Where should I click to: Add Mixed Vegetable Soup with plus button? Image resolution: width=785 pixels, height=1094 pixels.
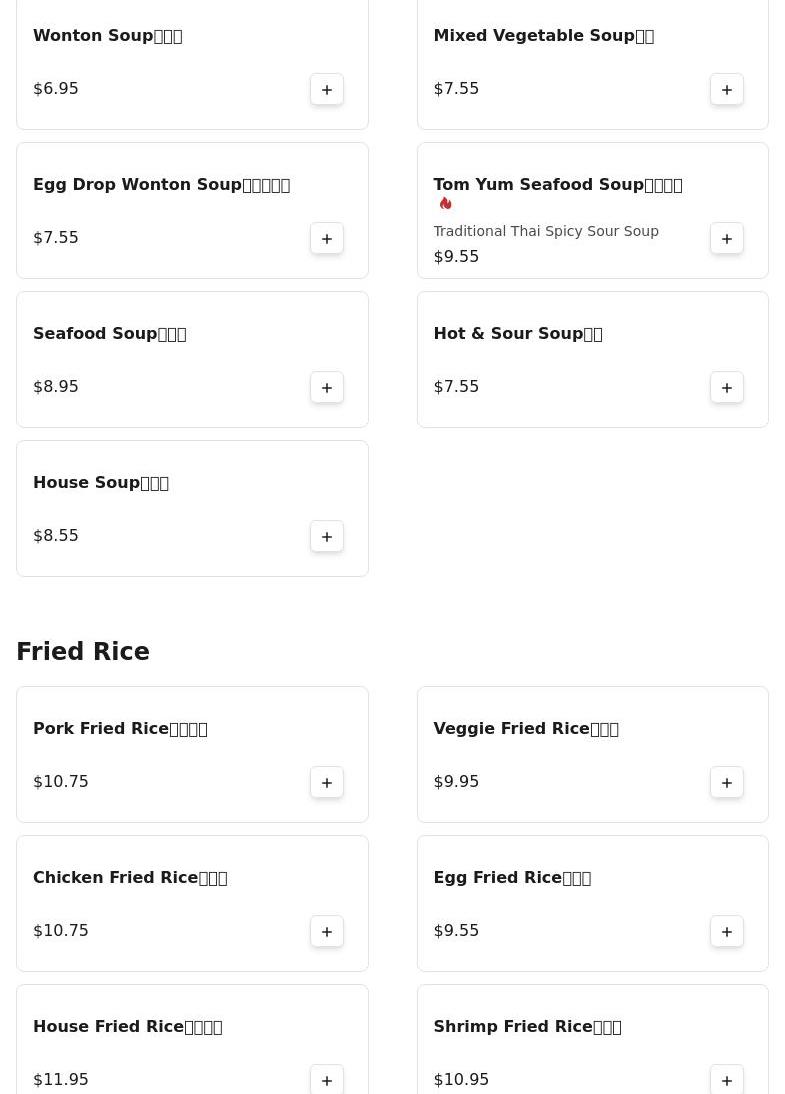[726, 89]
